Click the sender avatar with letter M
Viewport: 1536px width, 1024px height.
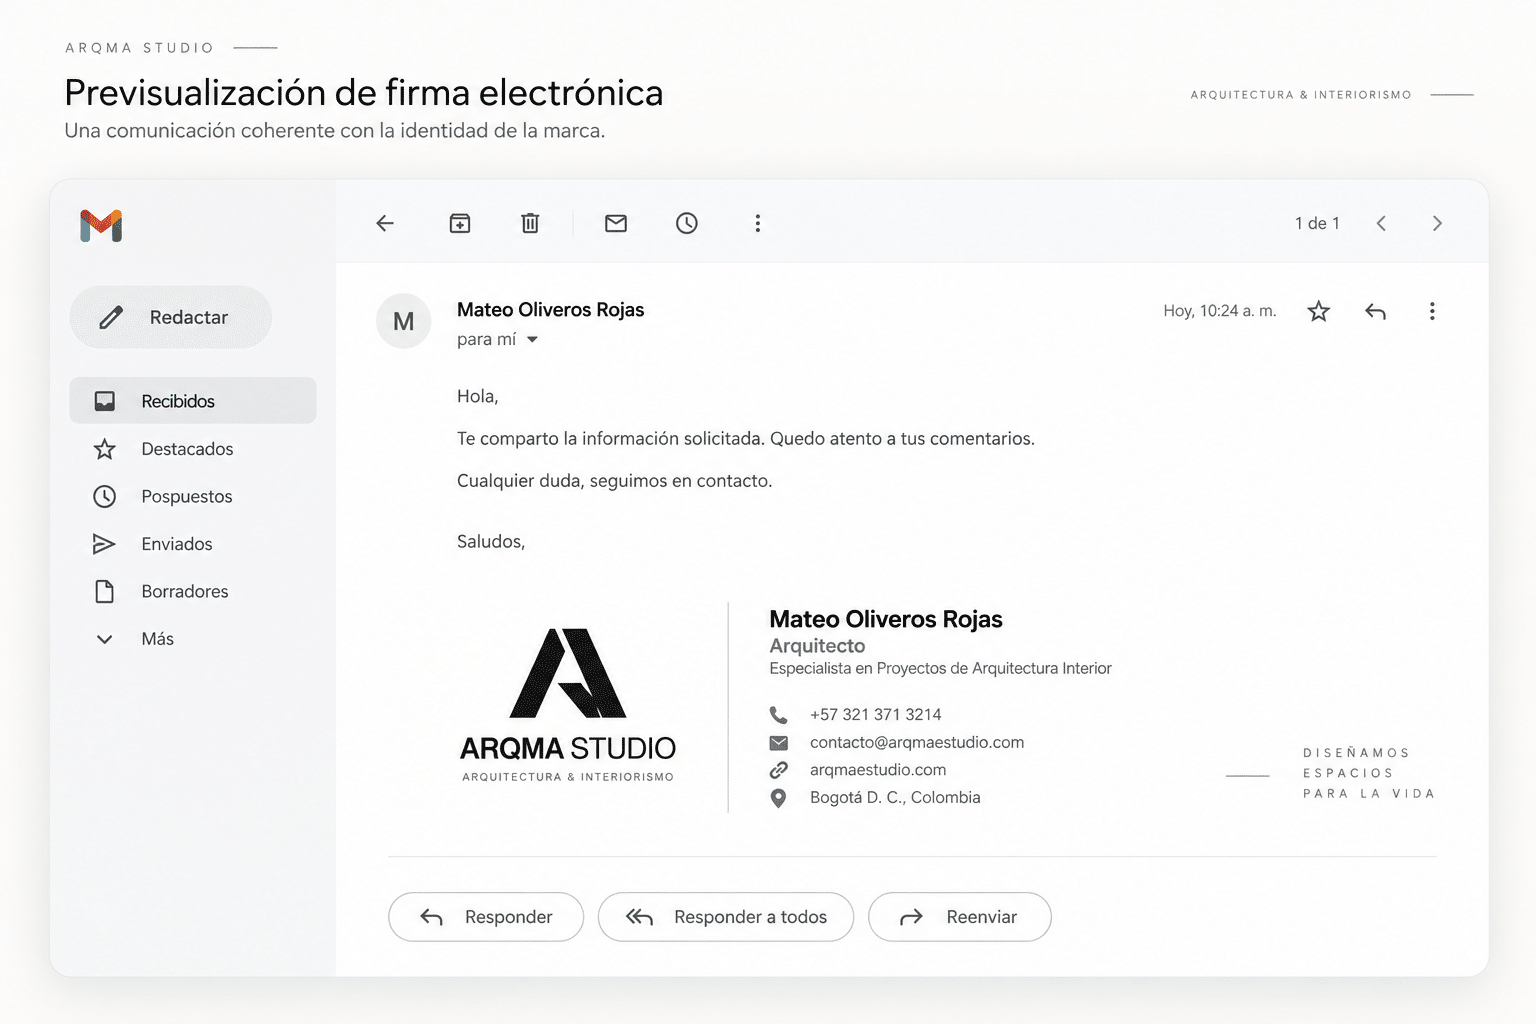pos(404,321)
